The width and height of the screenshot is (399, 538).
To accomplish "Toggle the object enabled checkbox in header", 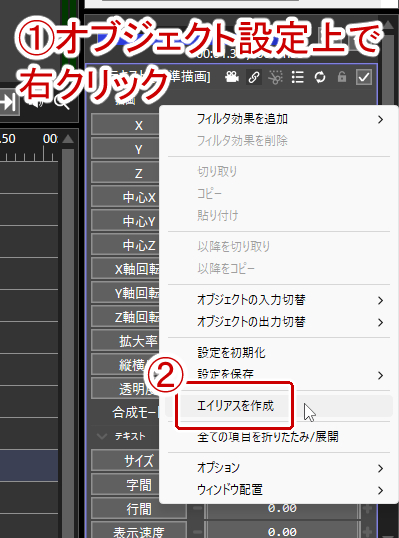I will [363, 77].
